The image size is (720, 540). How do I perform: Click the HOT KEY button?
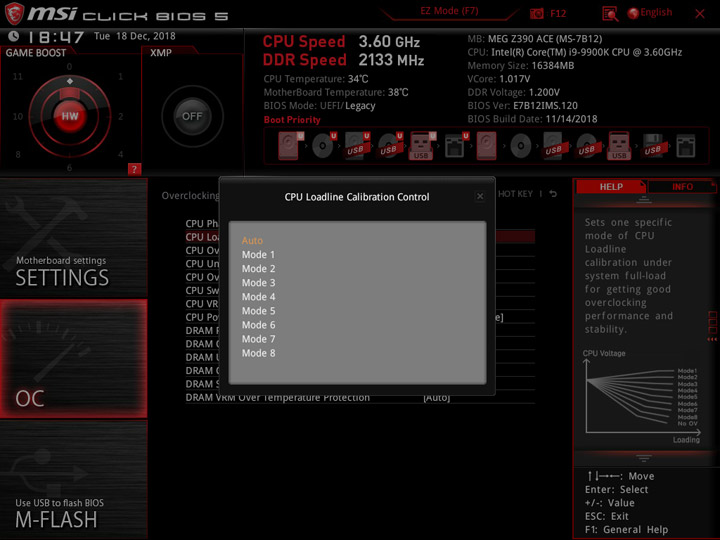point(515,194)
